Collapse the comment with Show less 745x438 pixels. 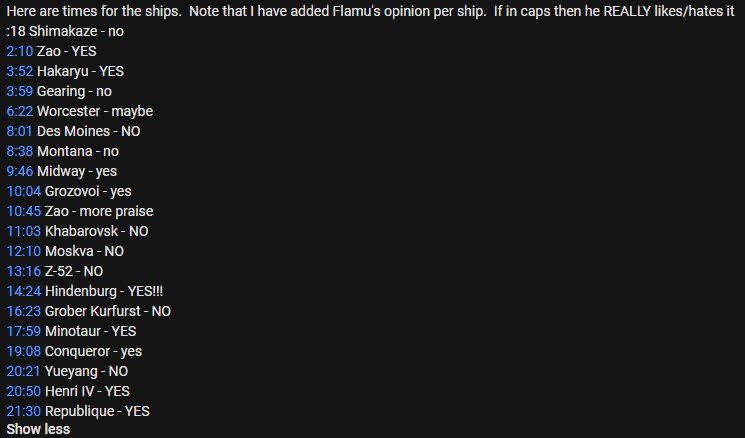point(38,429)
